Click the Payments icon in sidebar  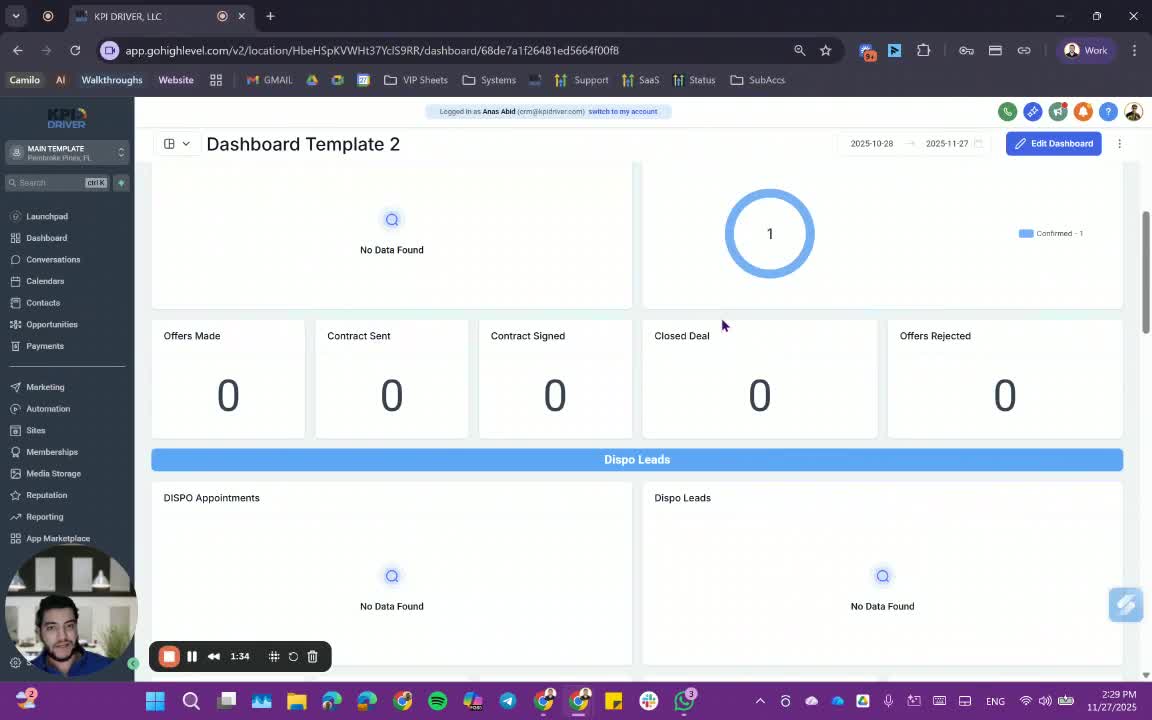coord(15,346)
